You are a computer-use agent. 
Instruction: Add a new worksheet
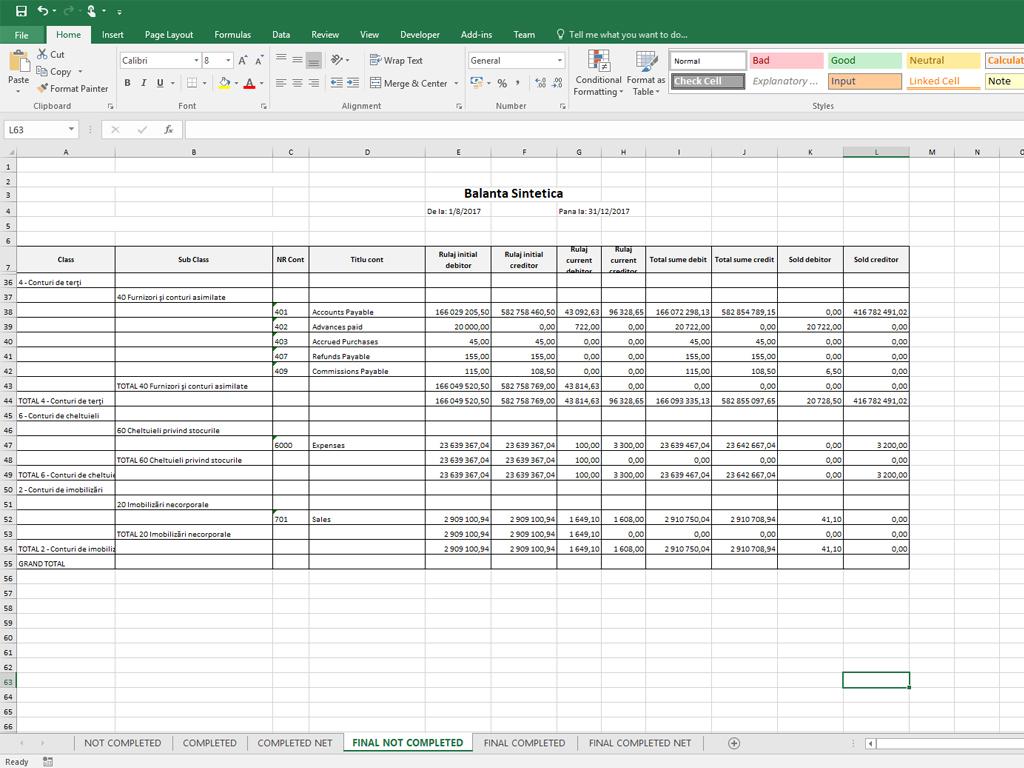[x=734, y=743]
